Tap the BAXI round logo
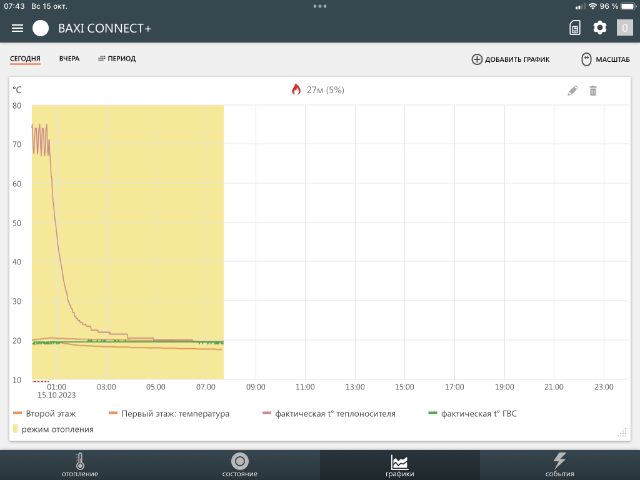This screenshot has width=640, height=480. [x=41, y=28]
